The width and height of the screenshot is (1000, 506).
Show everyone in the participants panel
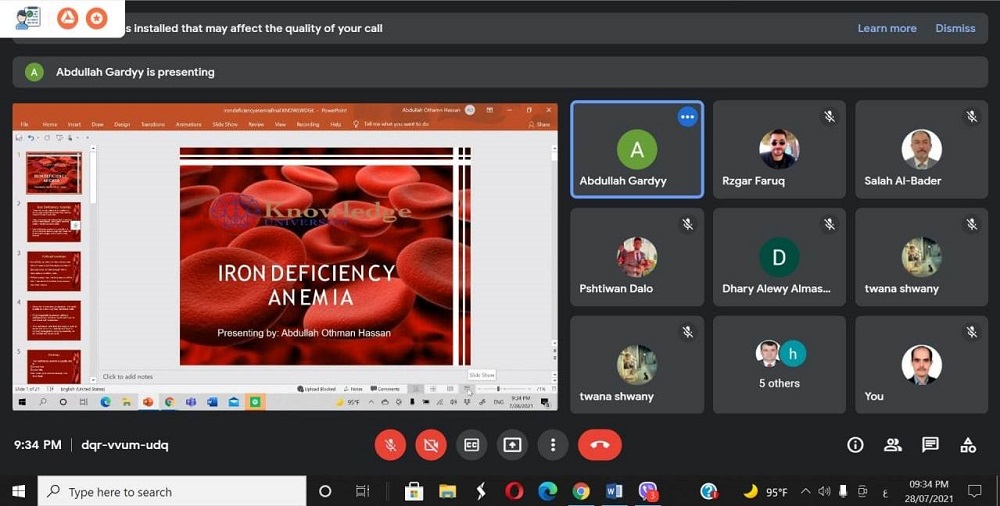point(893,445)
